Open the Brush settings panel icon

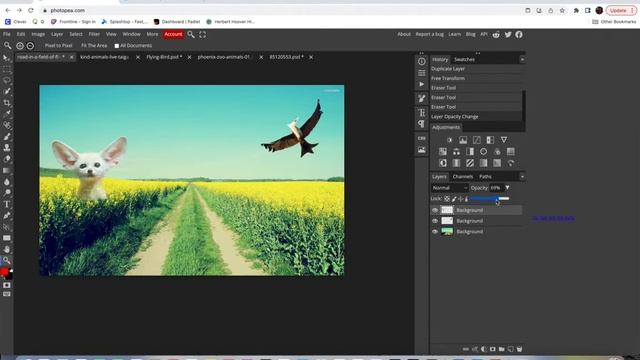pos(421,98)
